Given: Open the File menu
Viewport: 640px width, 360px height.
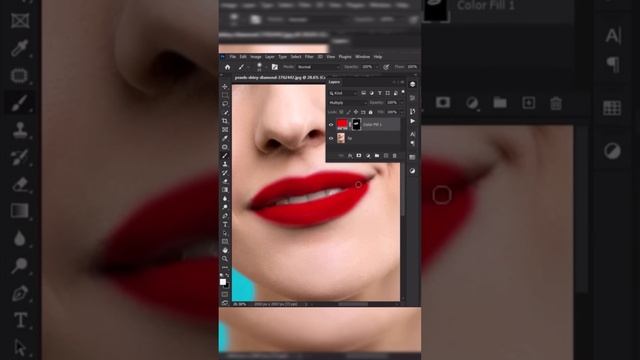Looking at the screenshot, I should (233, 57).
